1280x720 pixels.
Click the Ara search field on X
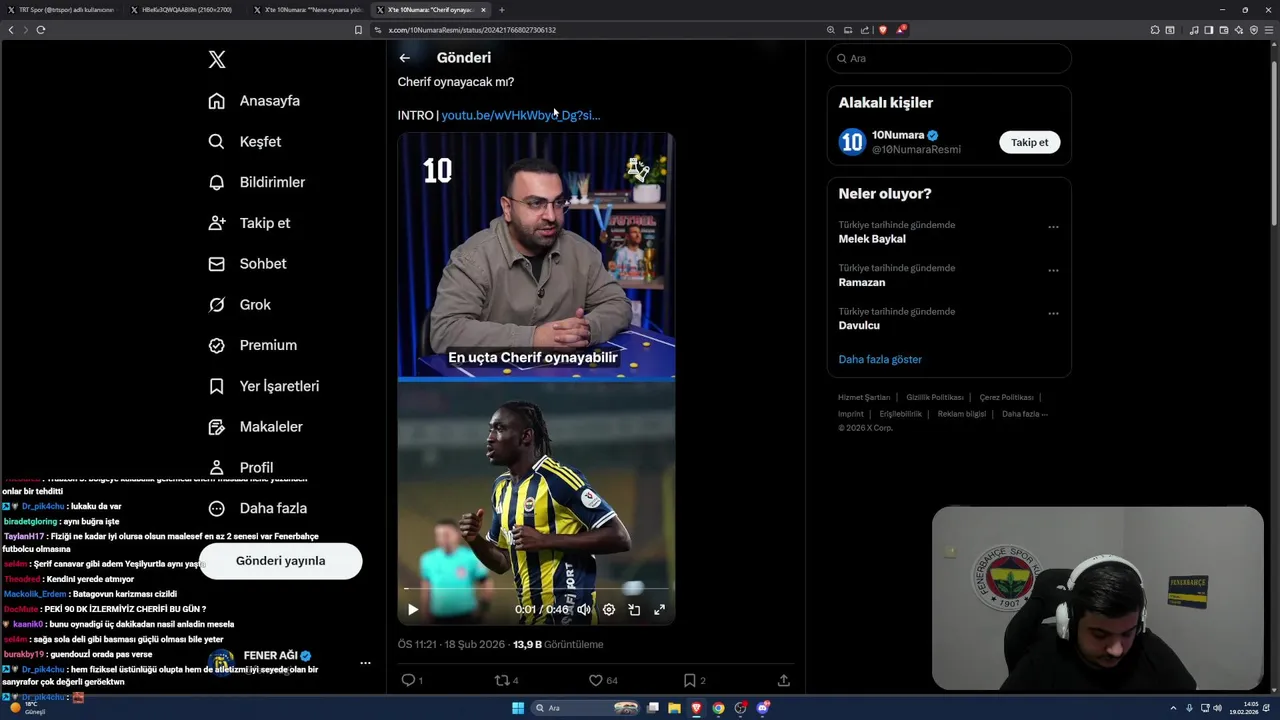click(949, 58)
